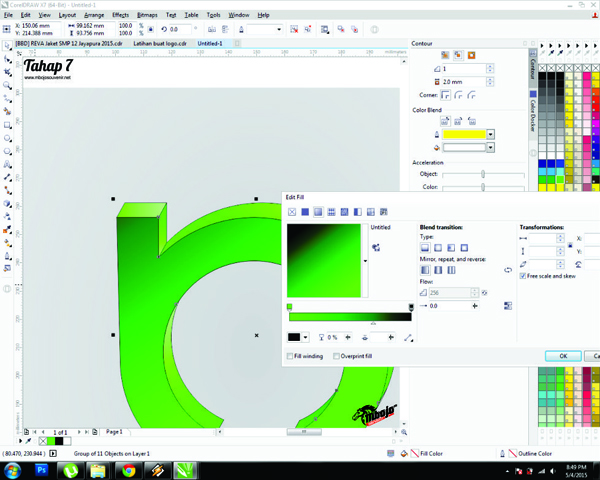The image size is (600, 480).
Task: Click the Outside contour icon
Action: tap(471, 55)
